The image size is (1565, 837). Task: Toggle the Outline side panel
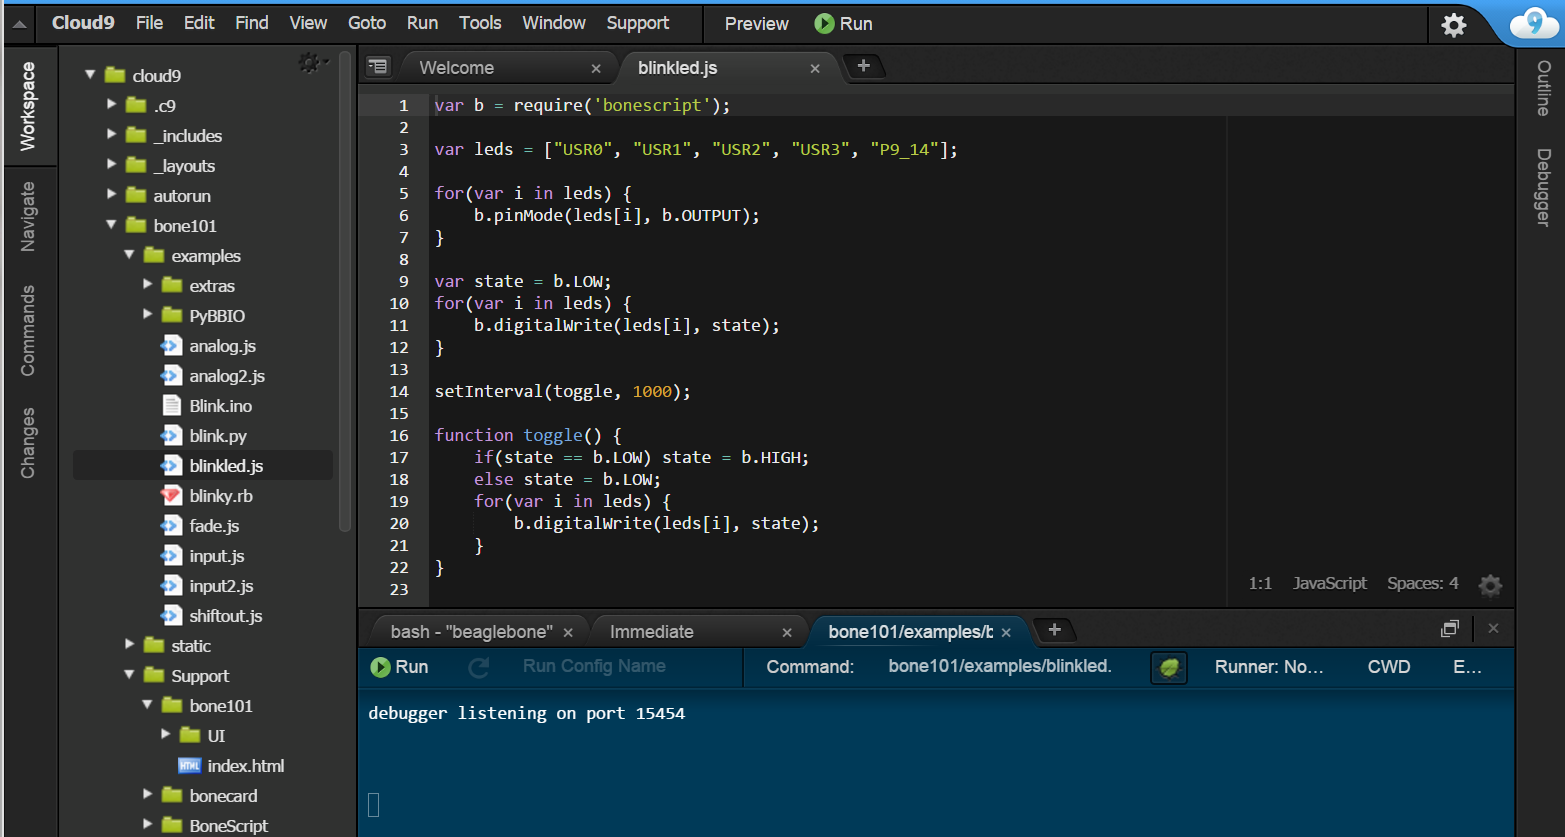point(1543,88)
